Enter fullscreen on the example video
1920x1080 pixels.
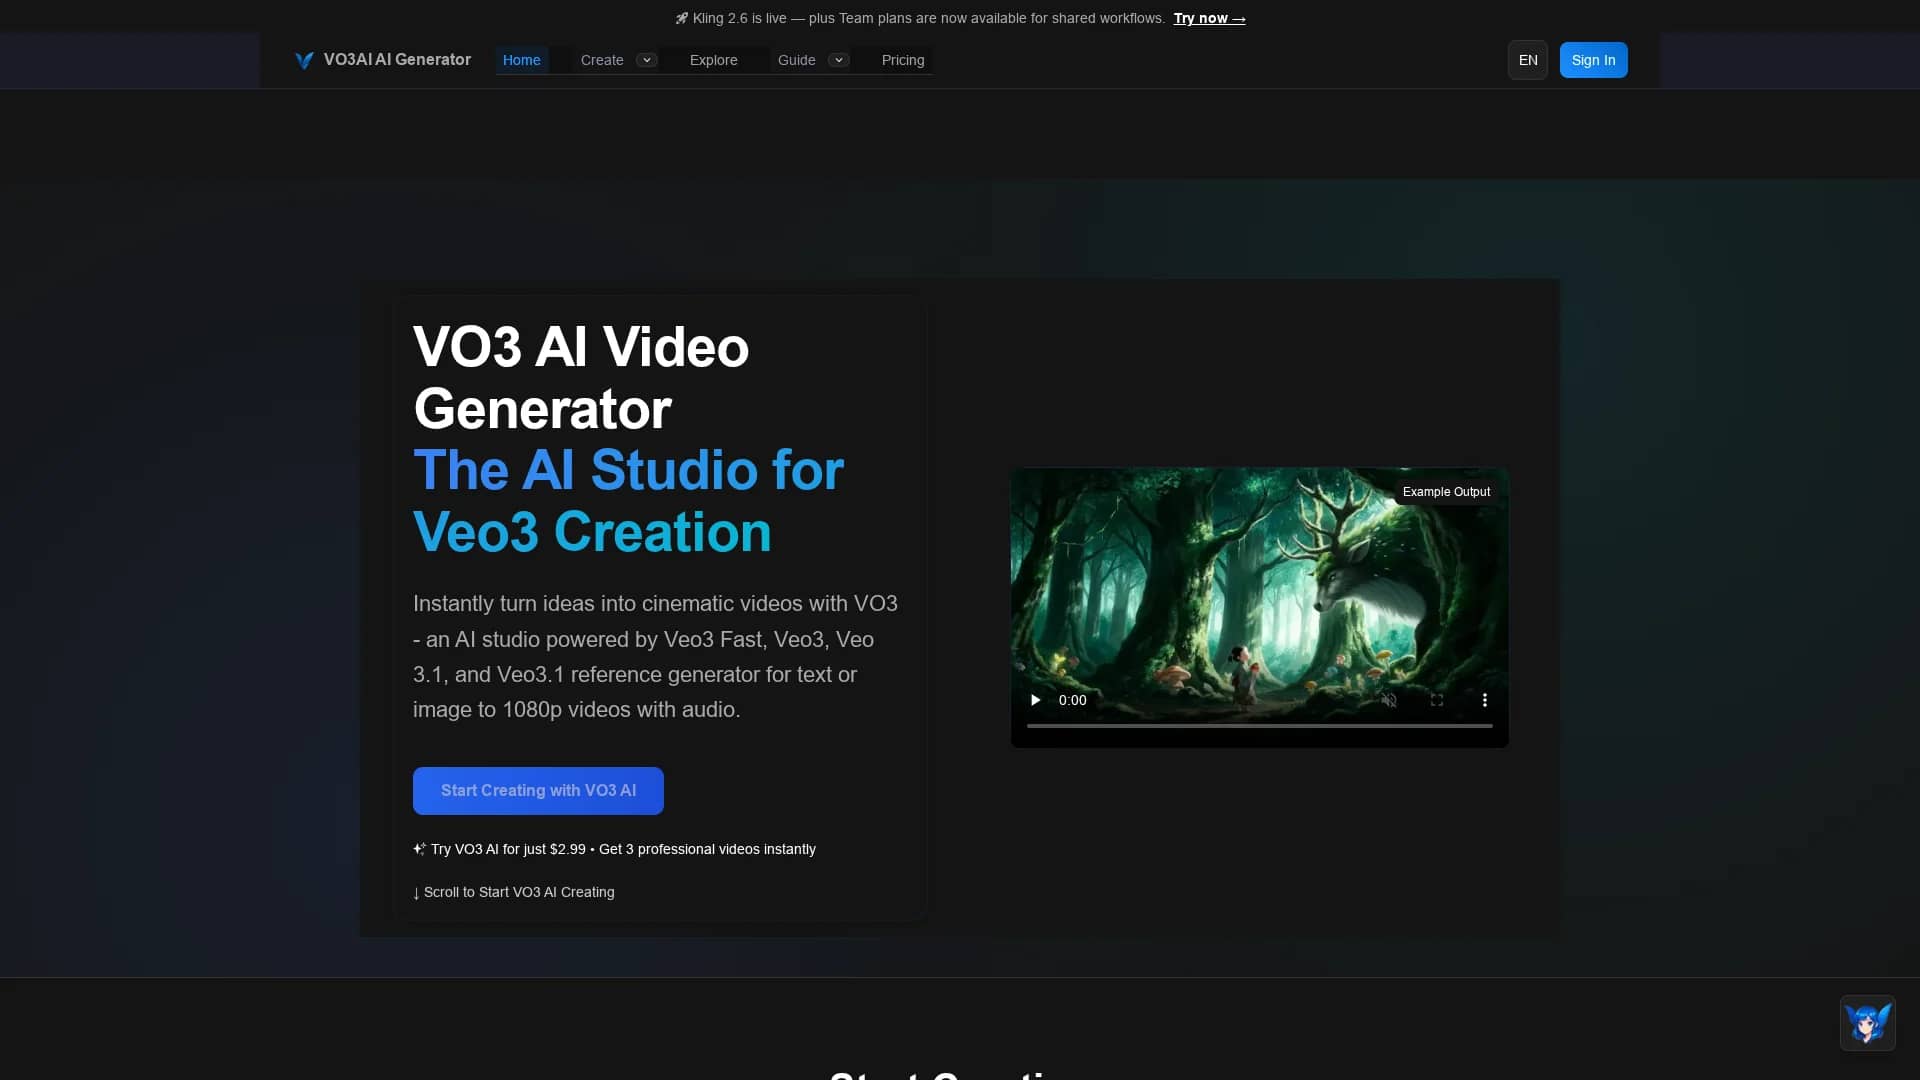1437,700
